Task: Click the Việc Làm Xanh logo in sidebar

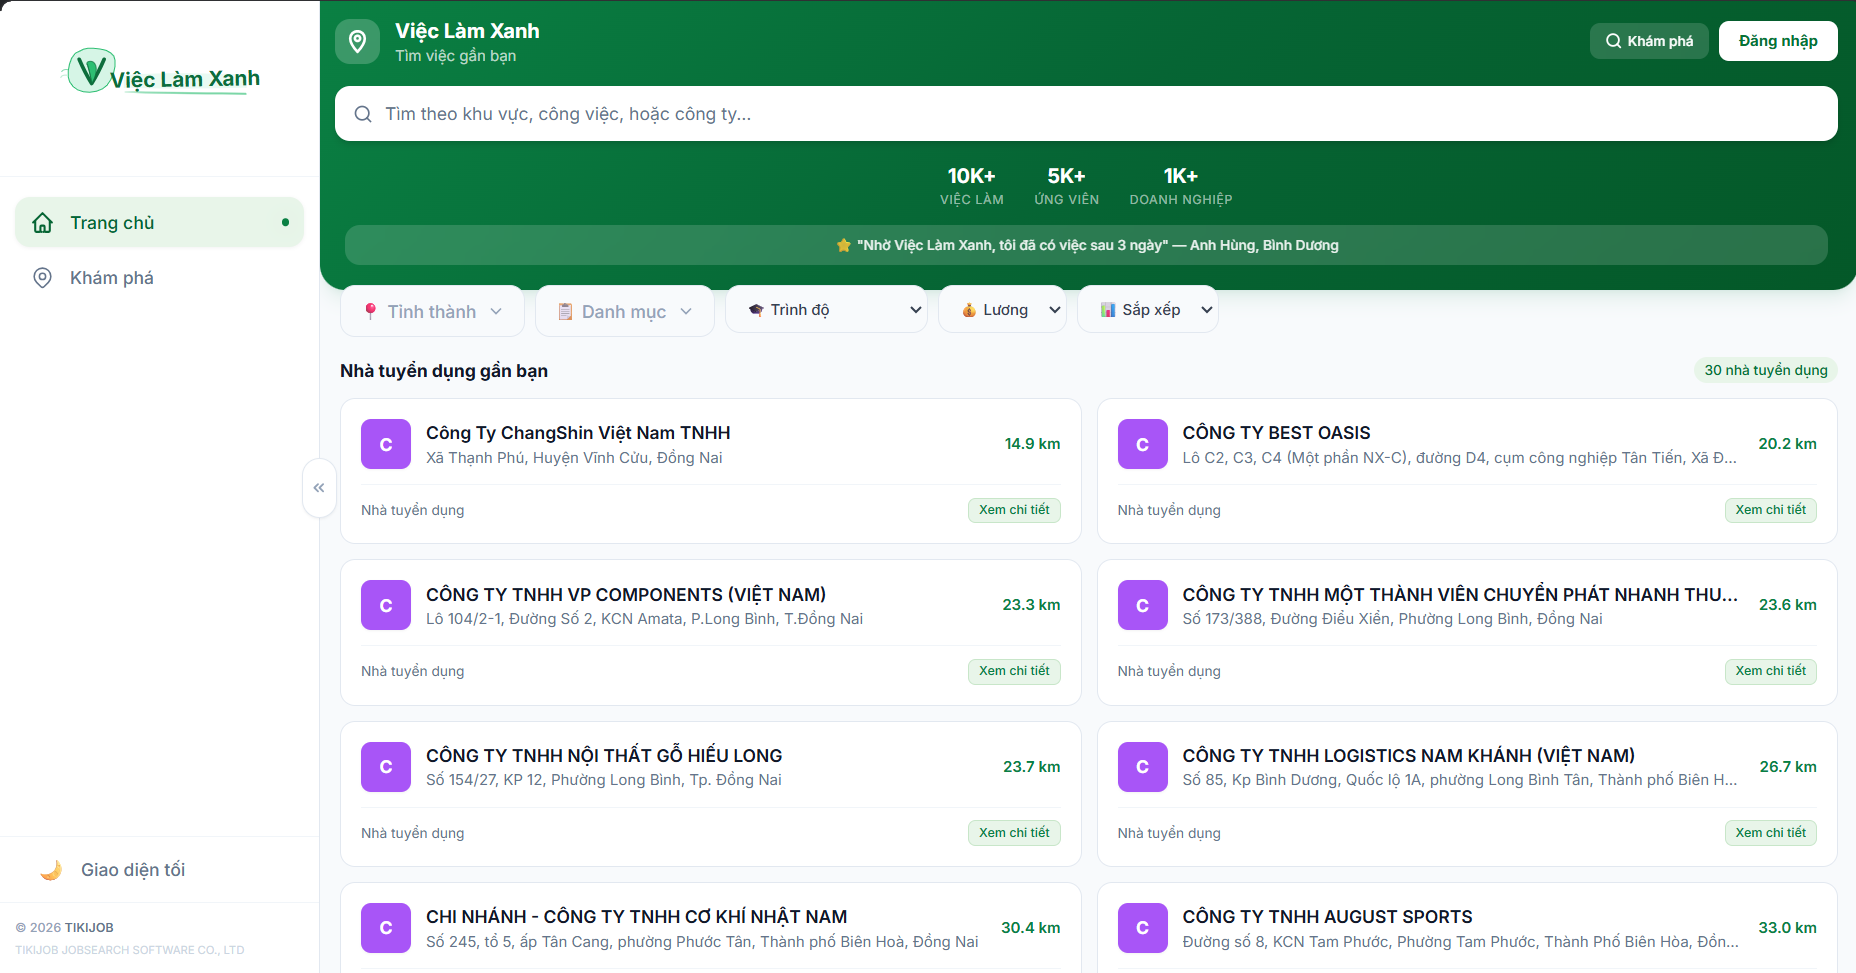Action: [x=162, y=72]
